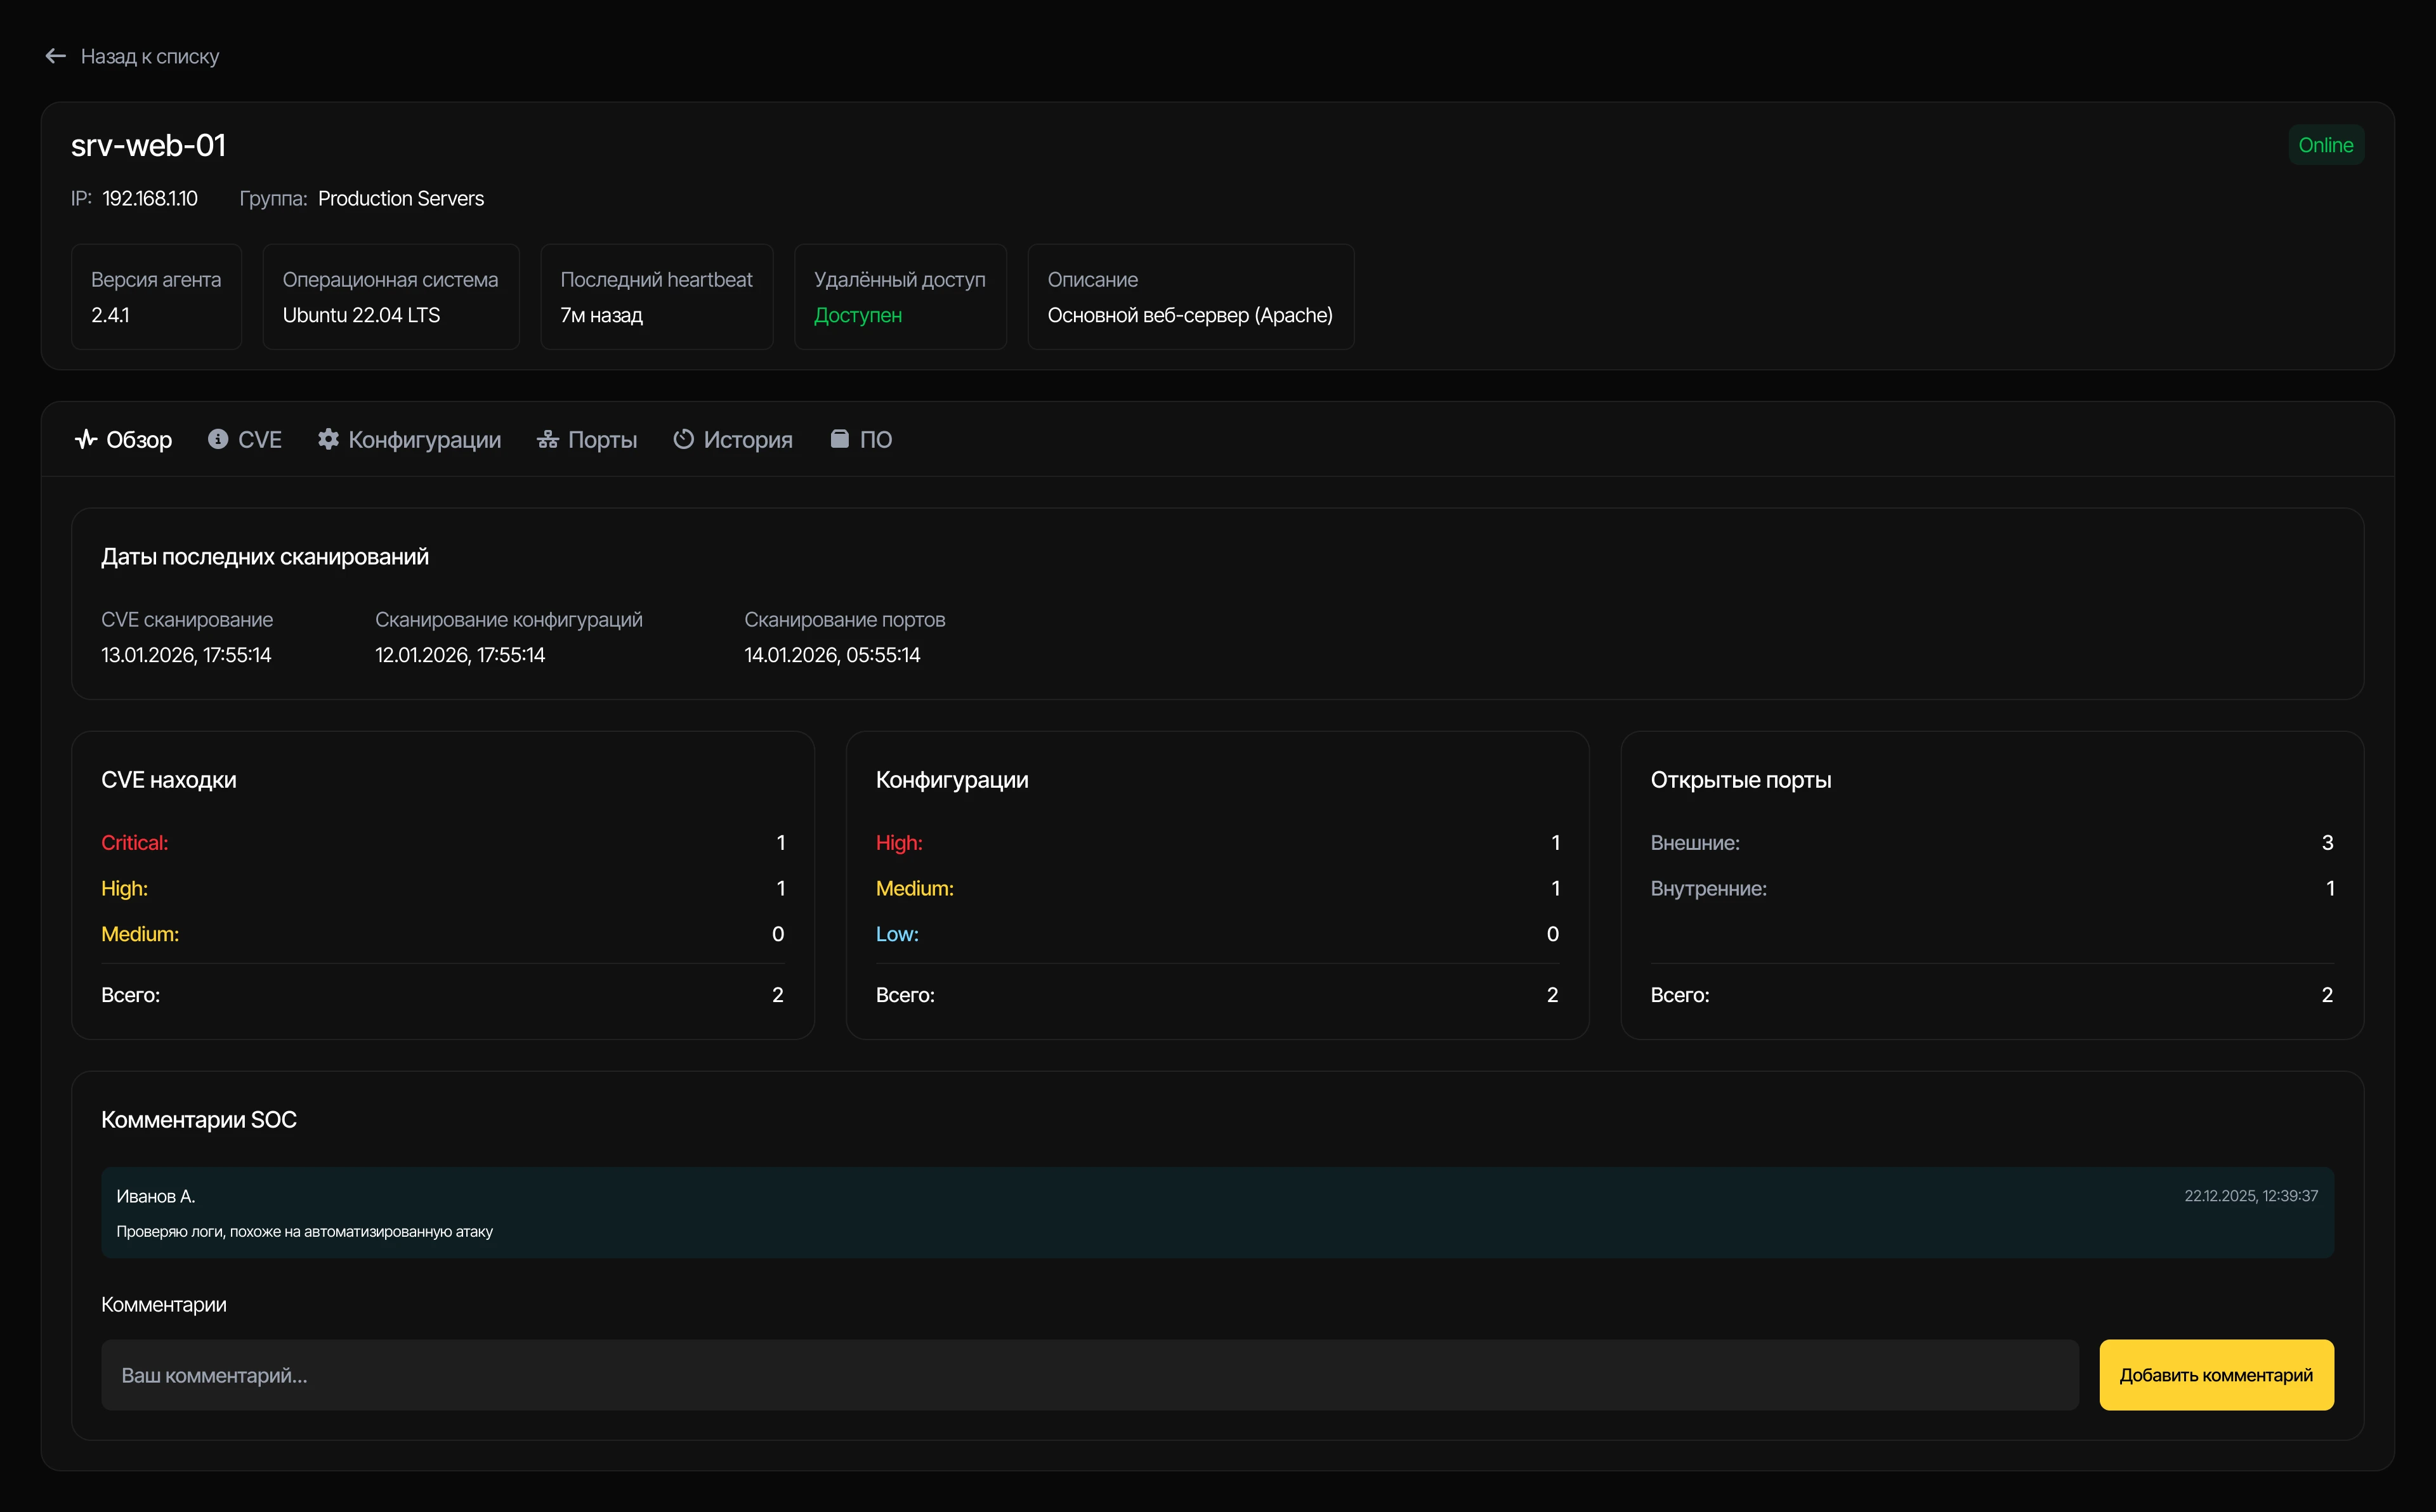Image resolution: width=2436 pixels, height=1512 pixels.
Task: Click the Ubuntu 22.04 LTS value
Action: pos(362,315)
